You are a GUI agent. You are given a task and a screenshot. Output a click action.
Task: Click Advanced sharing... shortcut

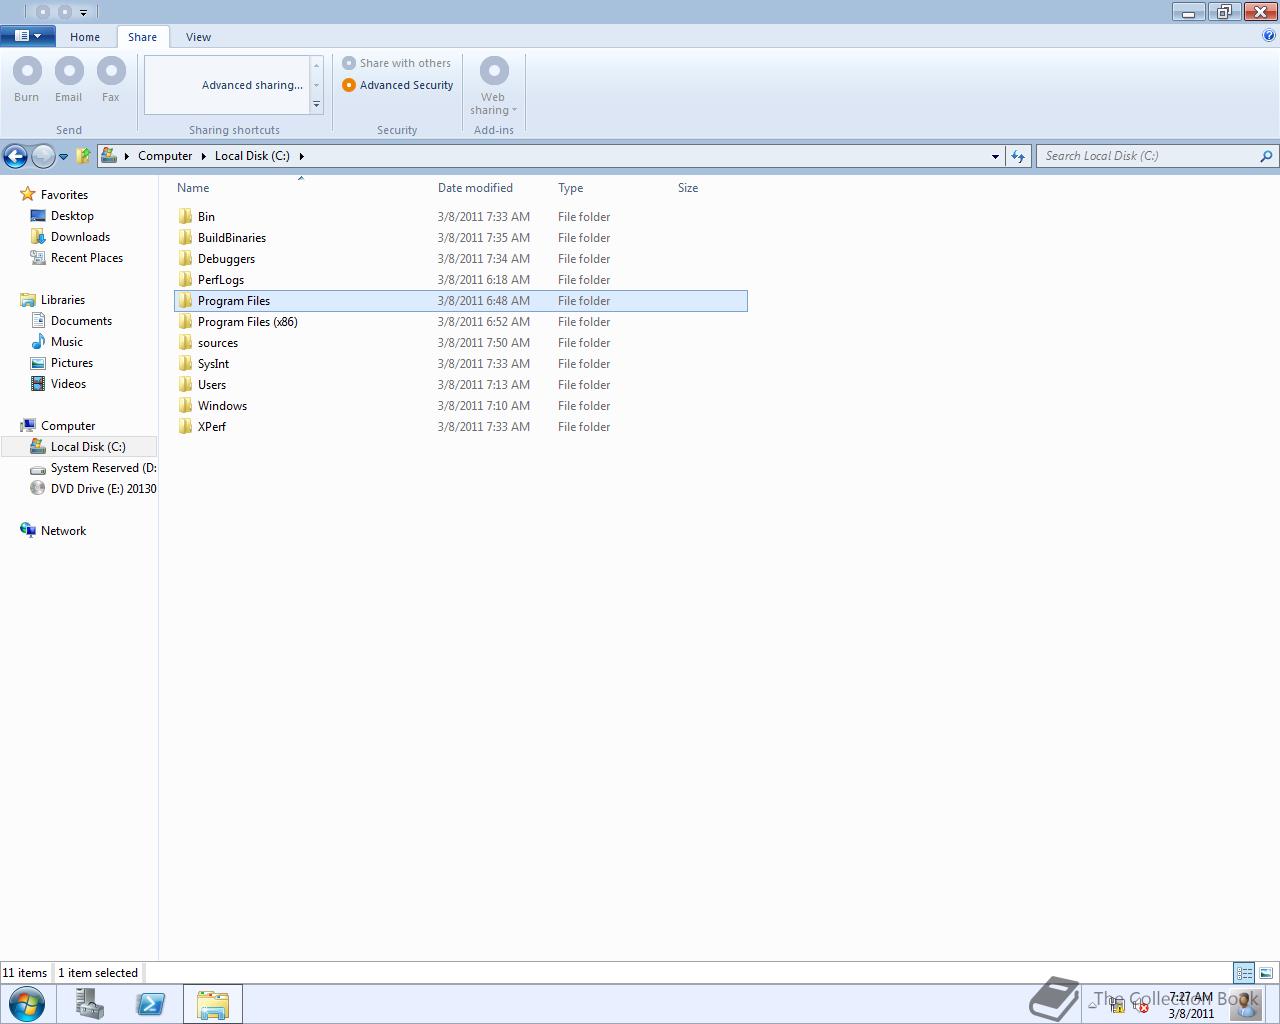pyautogui.click(x=252, y=85)
